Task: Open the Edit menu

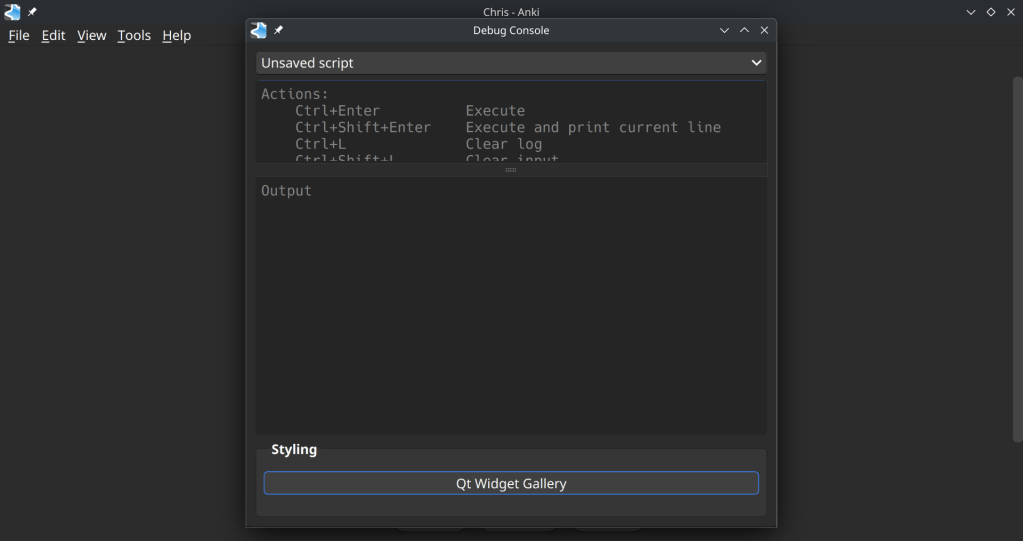Action: point(53,35)
